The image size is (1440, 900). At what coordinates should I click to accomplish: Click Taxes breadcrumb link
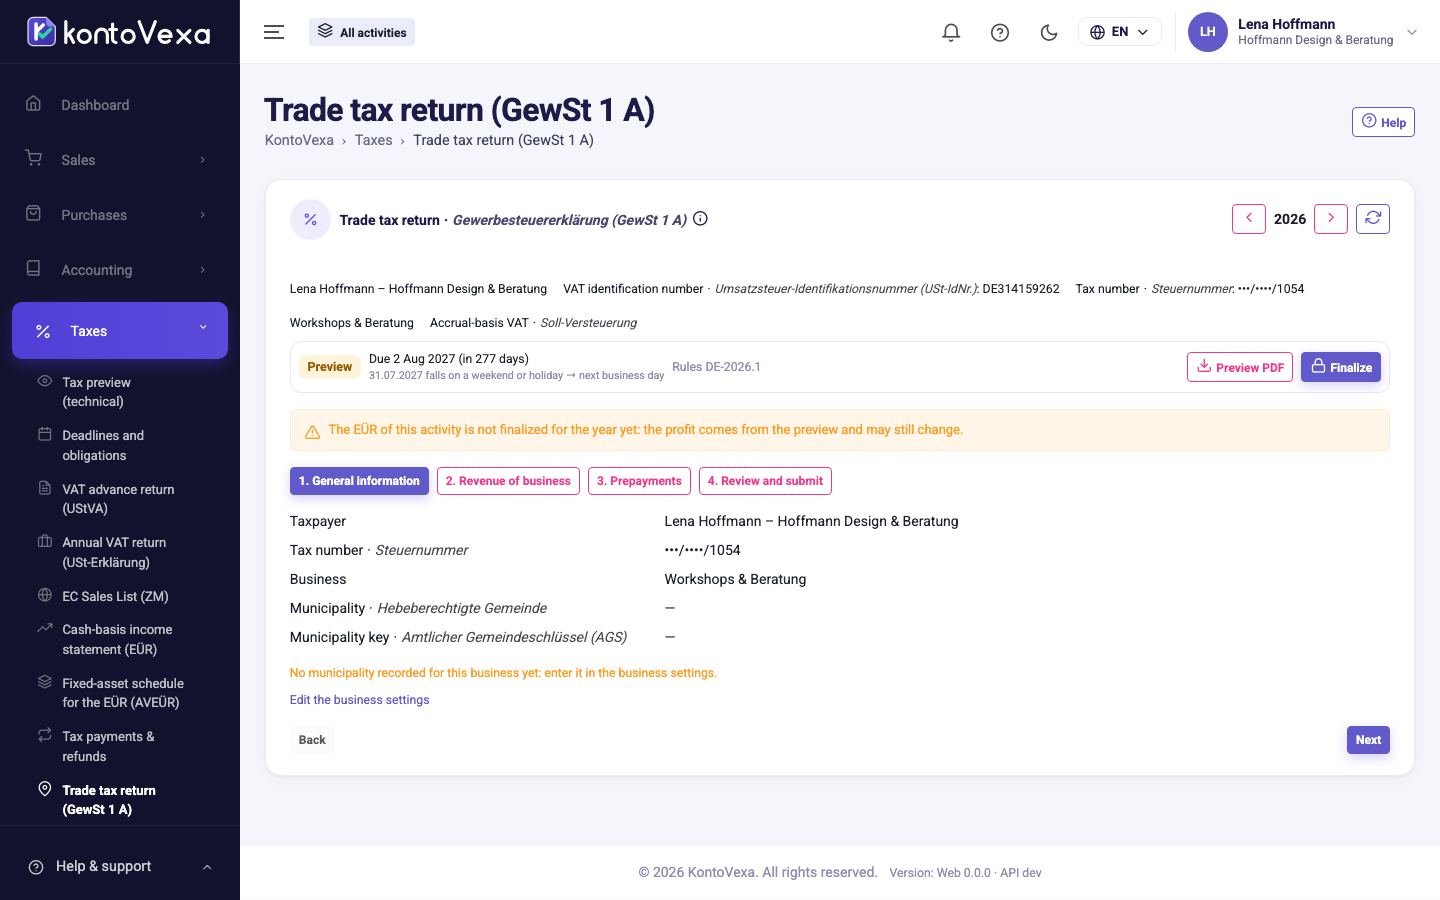(x=373, y=140)
